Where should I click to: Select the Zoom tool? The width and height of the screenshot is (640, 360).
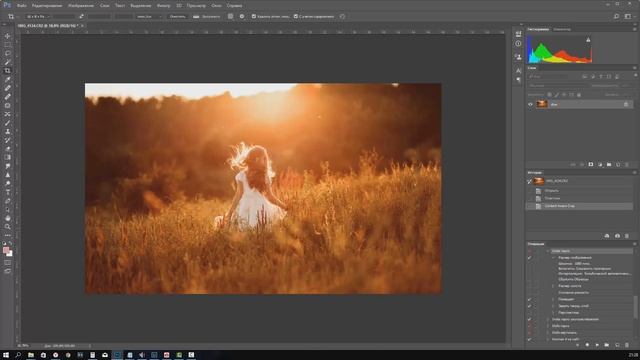(7, 227)
